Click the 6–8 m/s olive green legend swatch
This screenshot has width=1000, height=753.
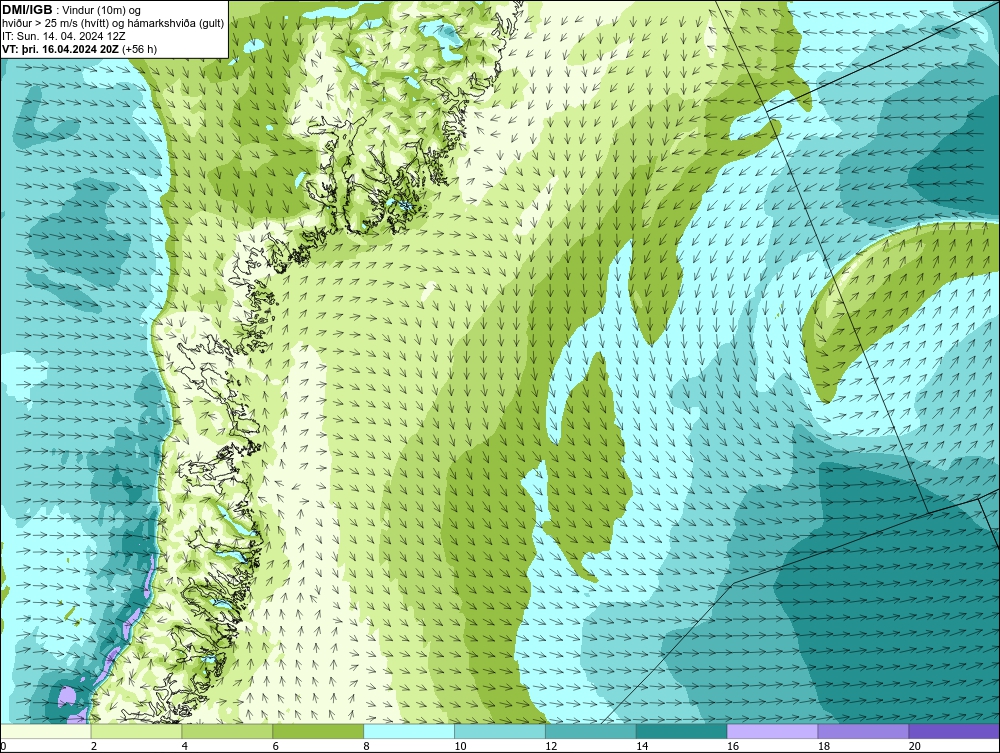coord(318,731)
